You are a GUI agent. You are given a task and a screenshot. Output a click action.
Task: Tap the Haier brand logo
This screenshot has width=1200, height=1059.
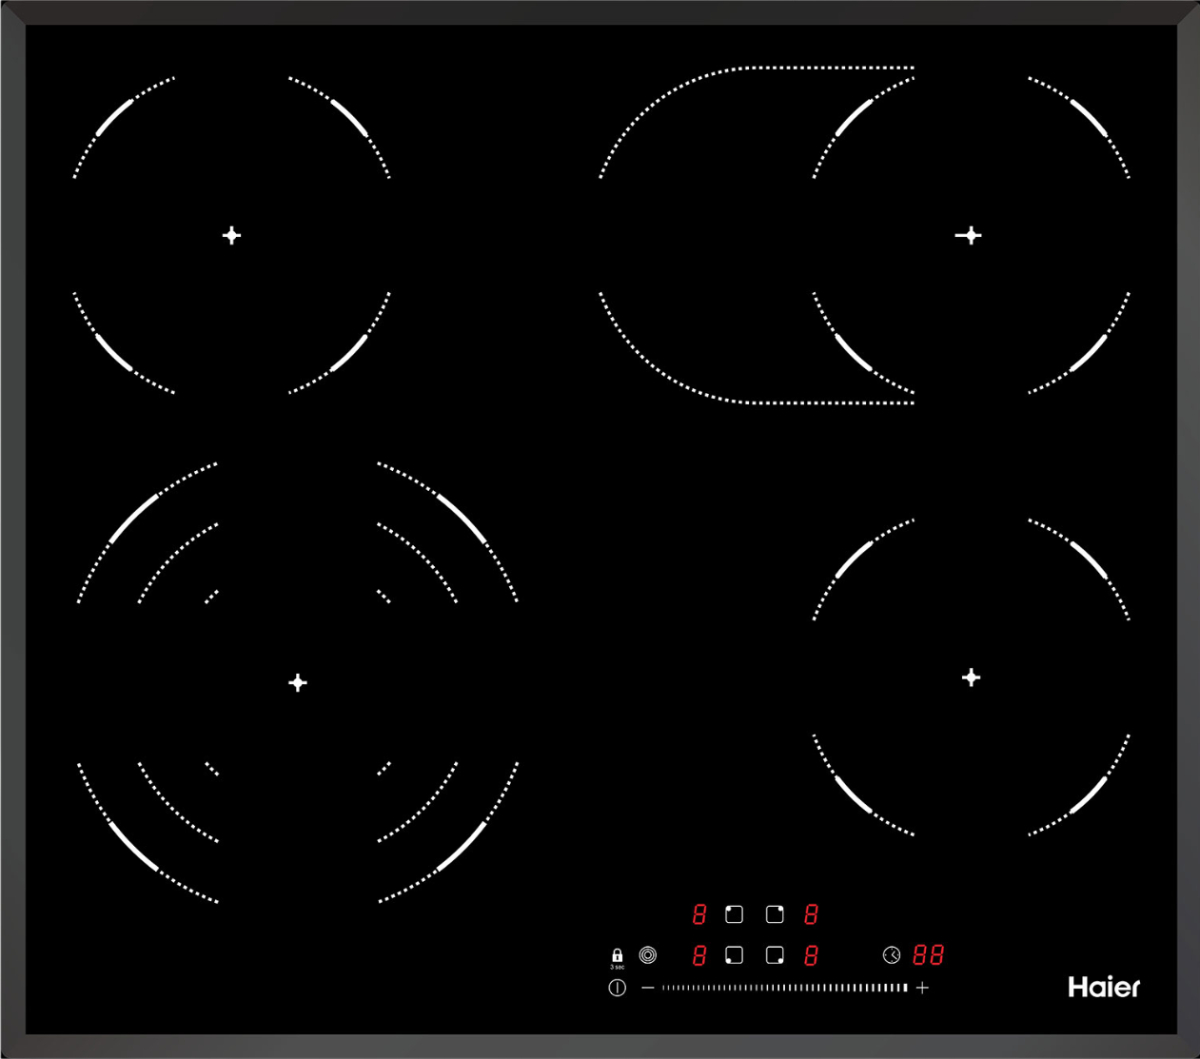(x=1104, y=987)
